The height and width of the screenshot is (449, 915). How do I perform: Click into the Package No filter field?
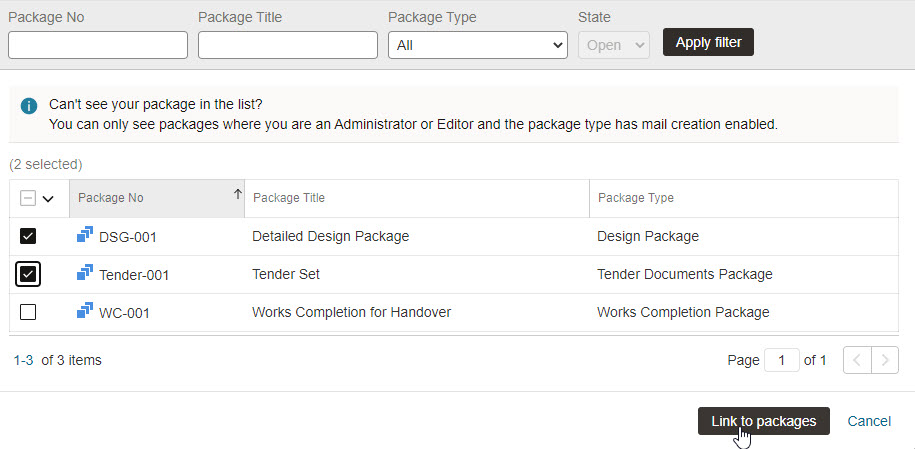click(98, 45)
